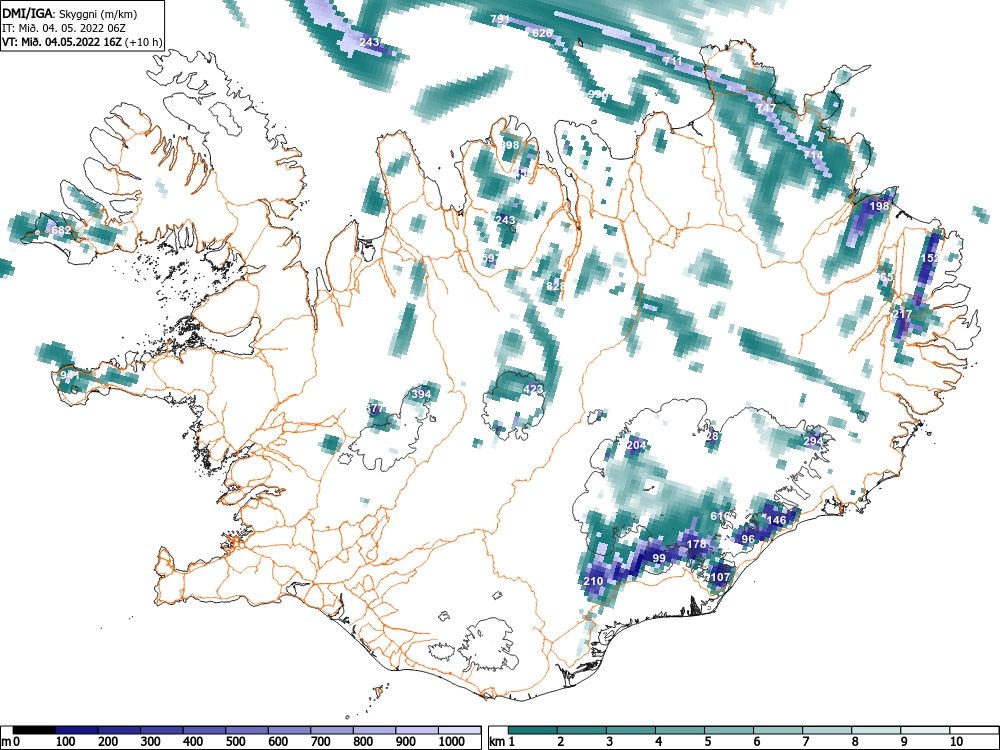This screenshot has width=1000, height=750.
Task: Click the visibility value '96' on the map
Action: tap(748, 539)
